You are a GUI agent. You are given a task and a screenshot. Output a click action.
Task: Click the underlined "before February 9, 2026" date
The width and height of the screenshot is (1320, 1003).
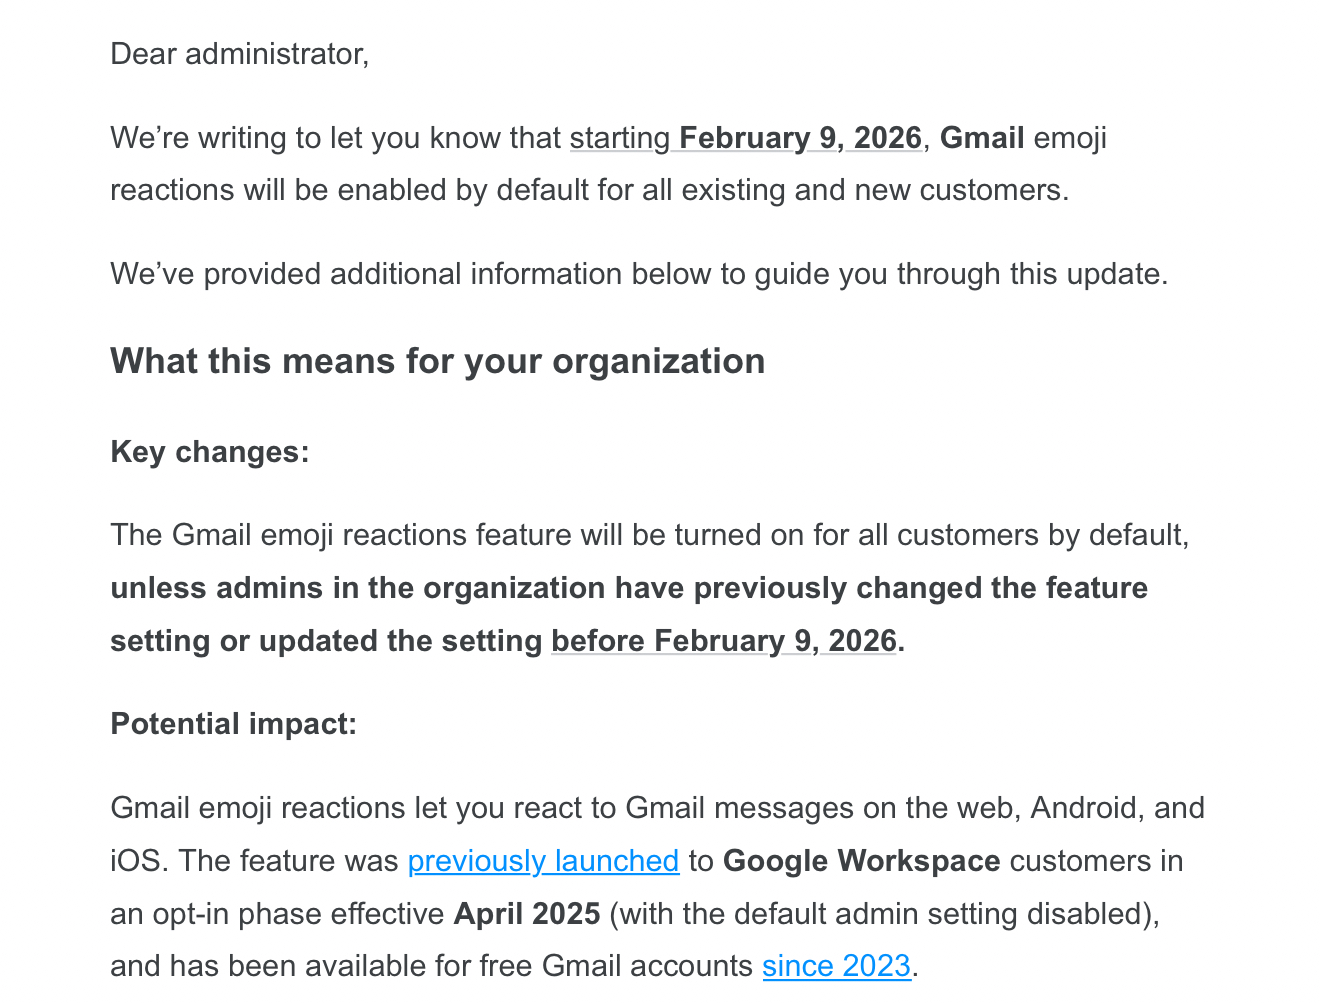723,641
